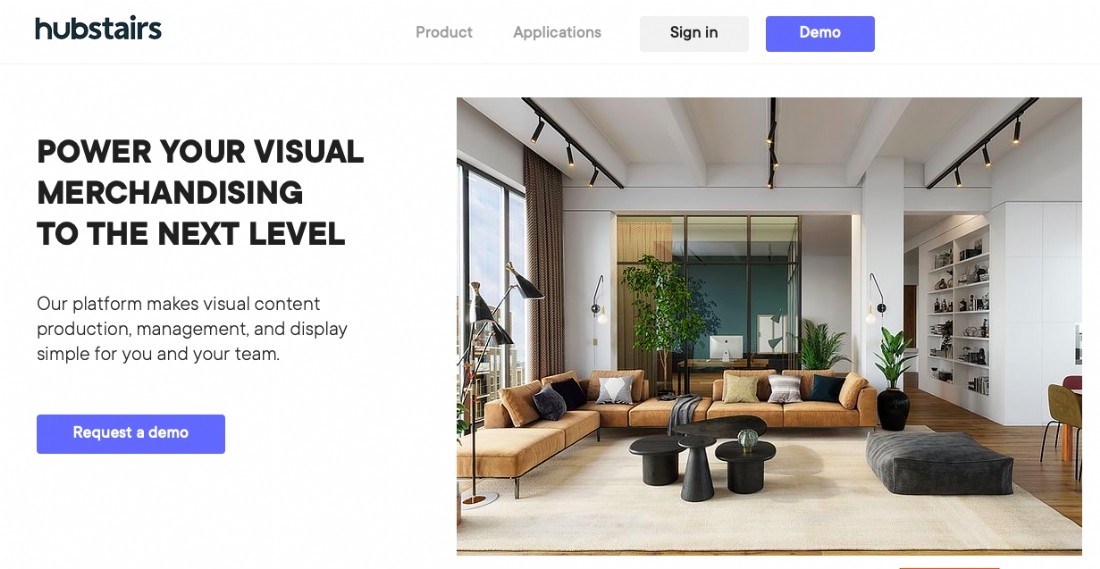Click the black round coffee tables
The image size is (1100, 569).
tap(702, 457)
